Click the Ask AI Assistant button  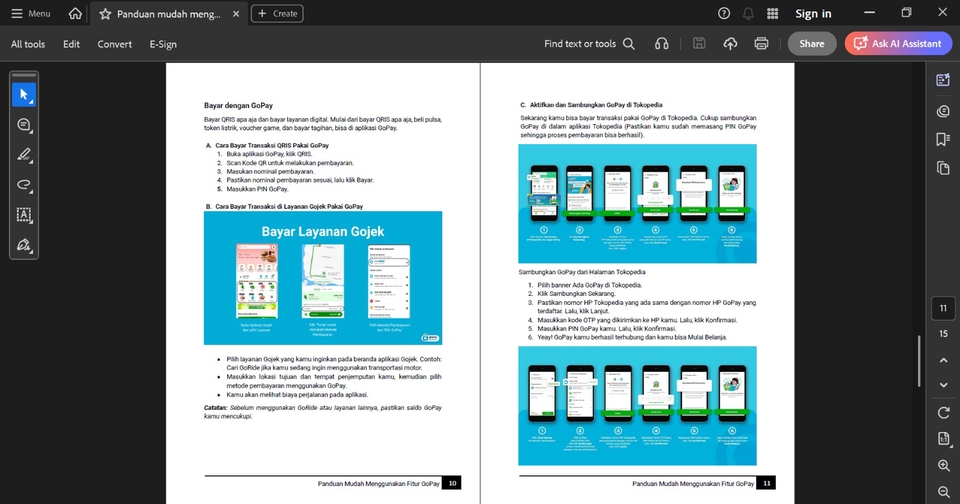(x=897, y=44)
